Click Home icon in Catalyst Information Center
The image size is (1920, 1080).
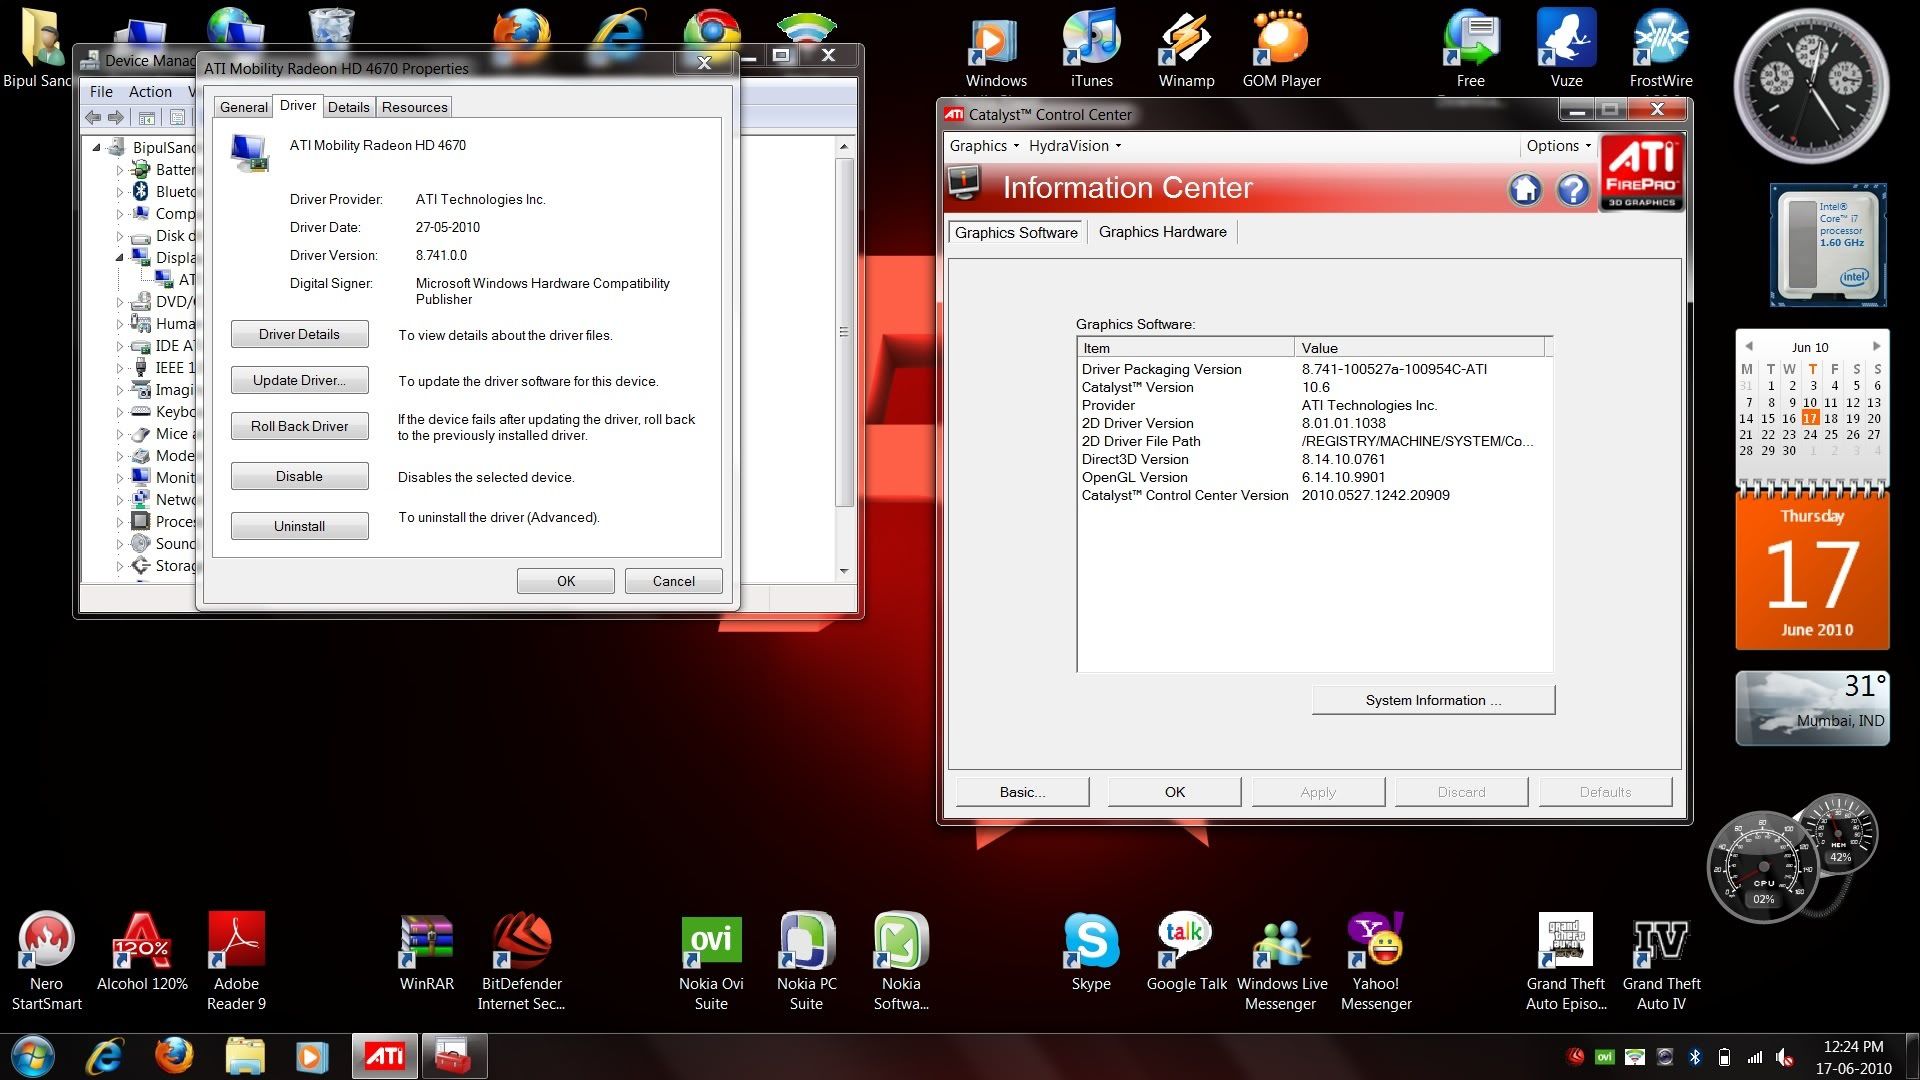(x=1525, y=189)
